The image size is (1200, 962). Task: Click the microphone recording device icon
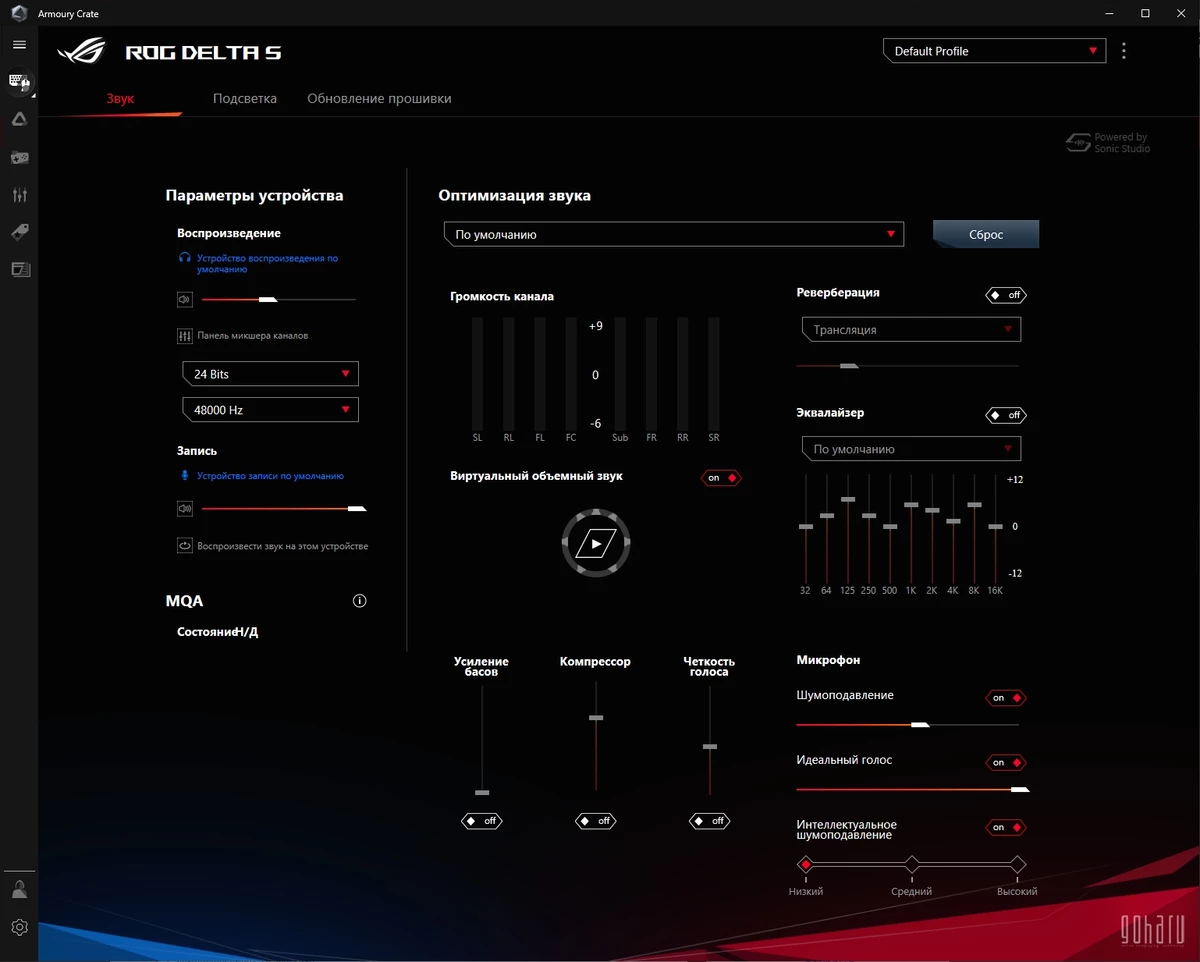(x=184, y=476)
